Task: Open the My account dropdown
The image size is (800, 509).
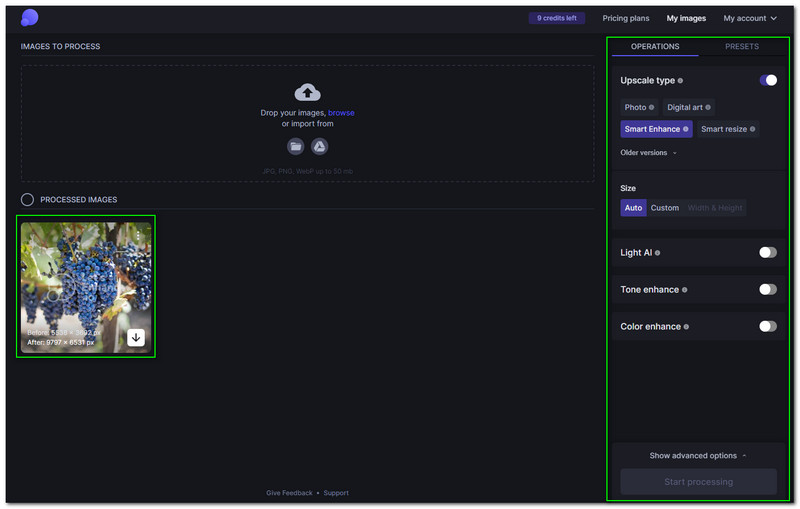Action: click(750, 18)
